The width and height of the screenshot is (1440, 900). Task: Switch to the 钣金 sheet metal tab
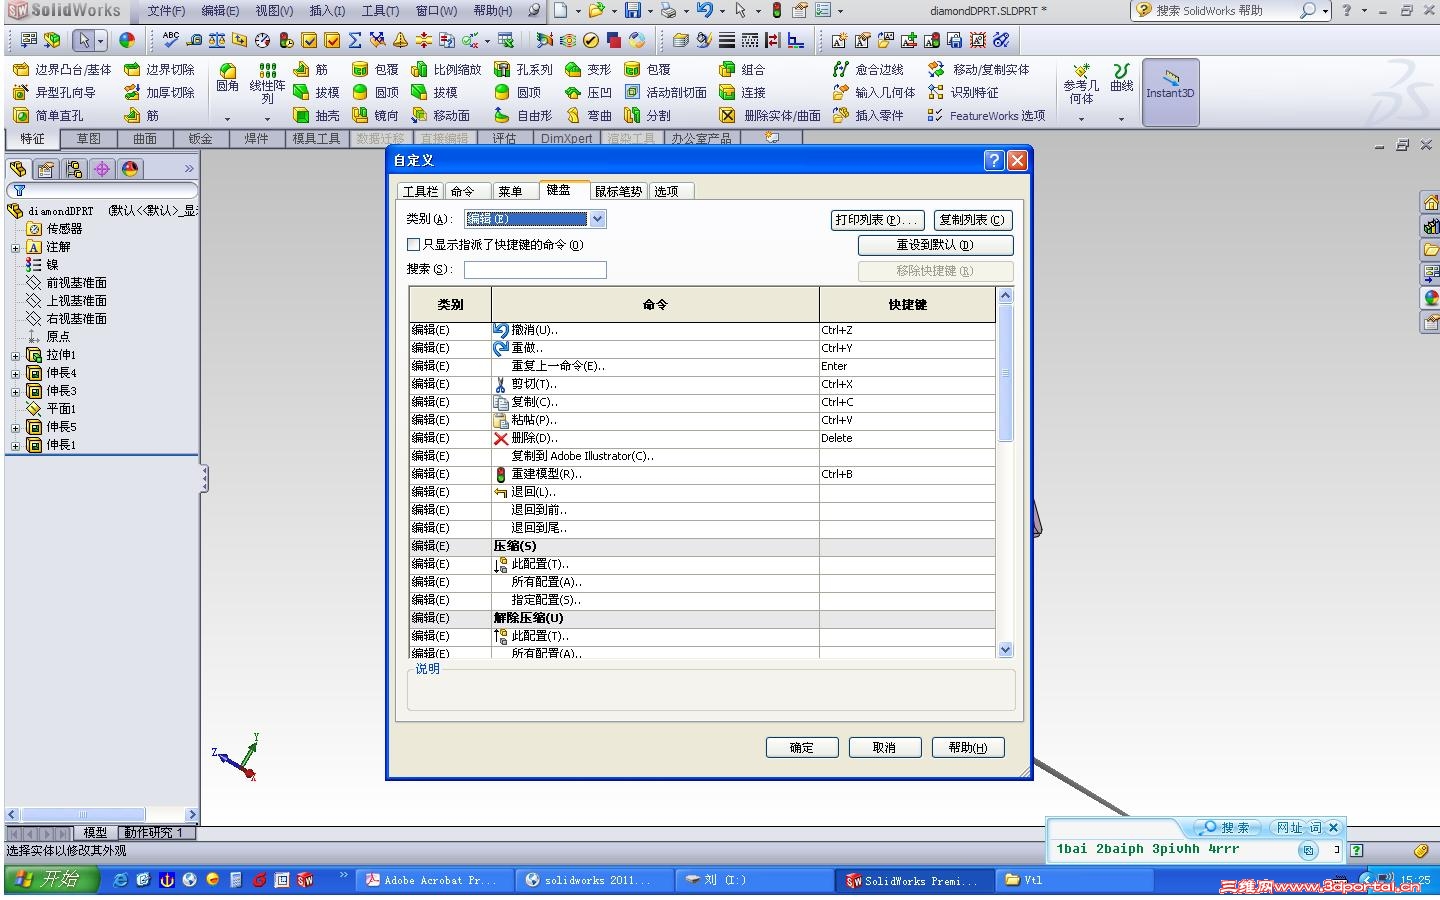coord(201,139)
